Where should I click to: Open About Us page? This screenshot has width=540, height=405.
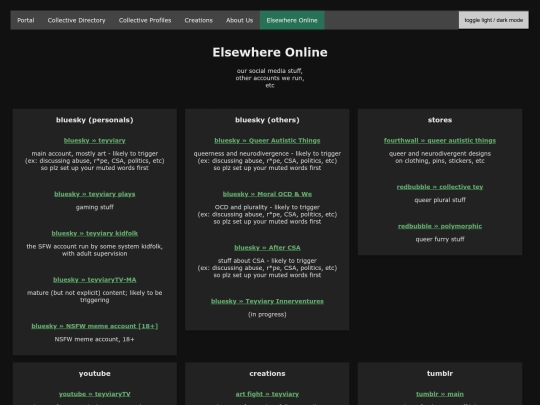tap(240, 20)
